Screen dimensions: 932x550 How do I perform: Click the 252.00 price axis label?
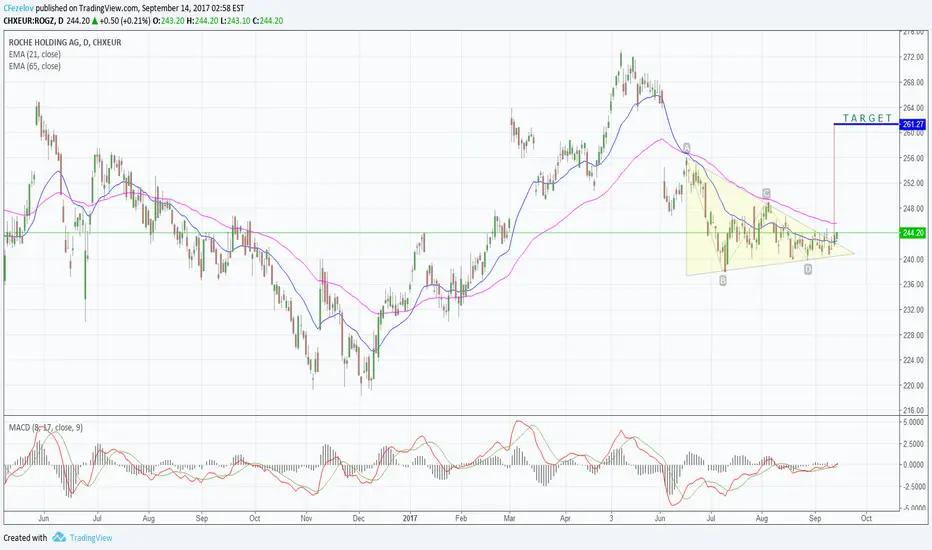click(914, 183)
